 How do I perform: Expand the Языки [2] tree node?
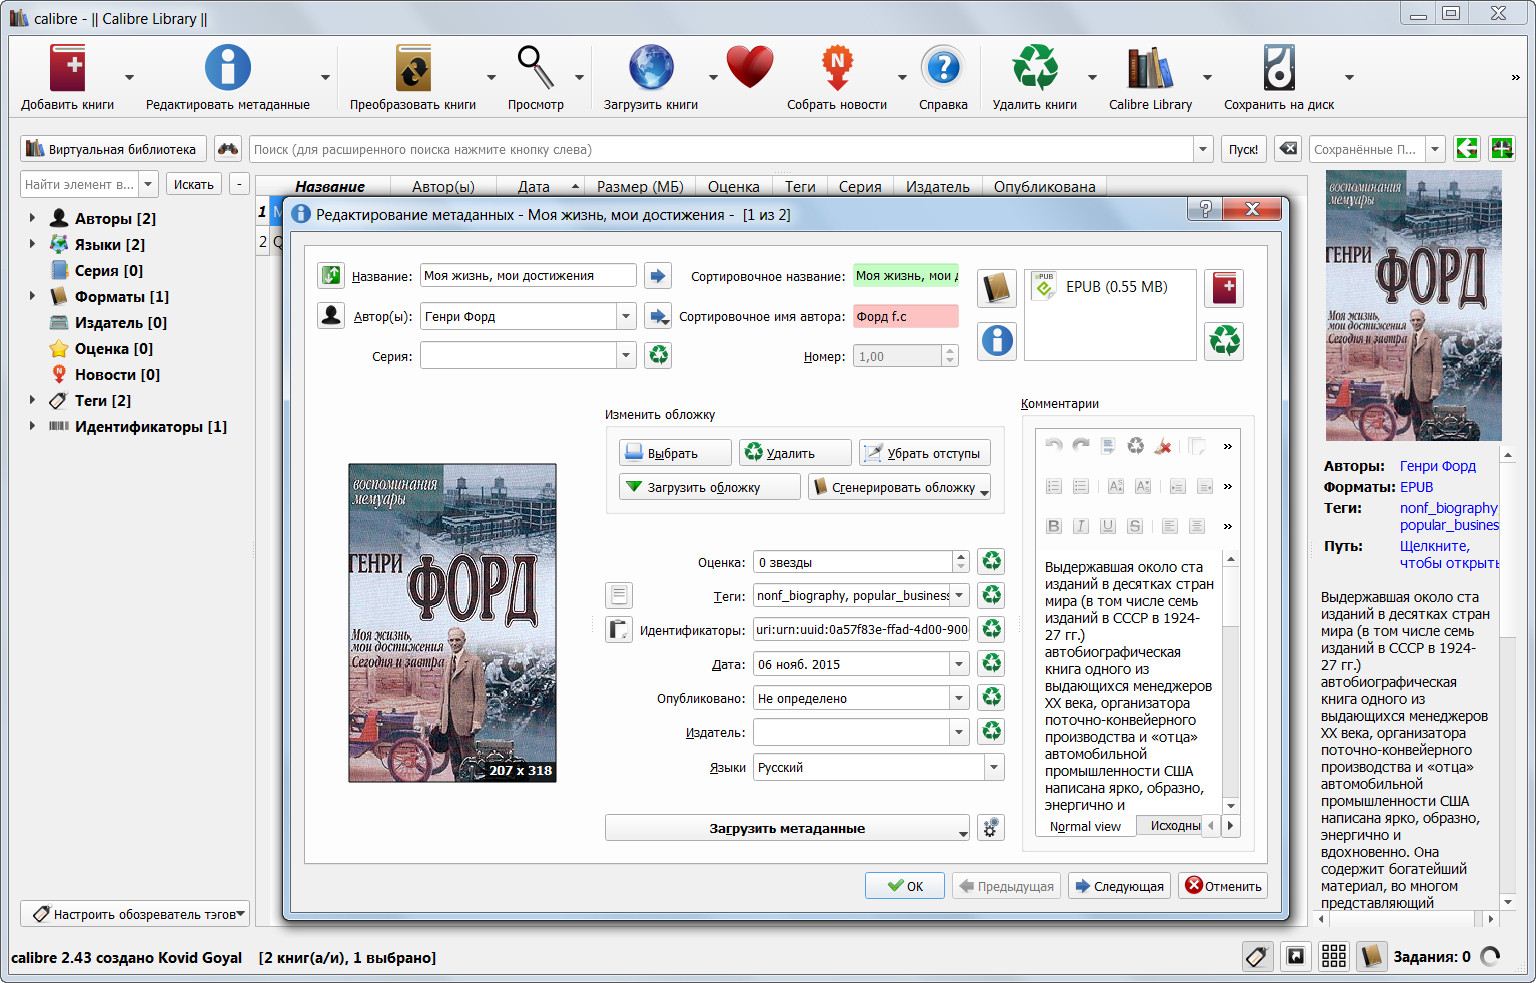[x=32, y=243]
